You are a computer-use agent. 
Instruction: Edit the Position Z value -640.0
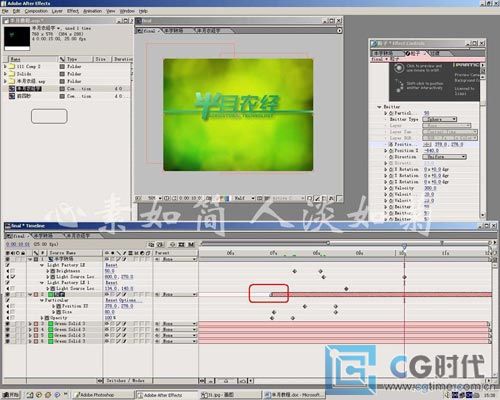click(x=431, y=151)
